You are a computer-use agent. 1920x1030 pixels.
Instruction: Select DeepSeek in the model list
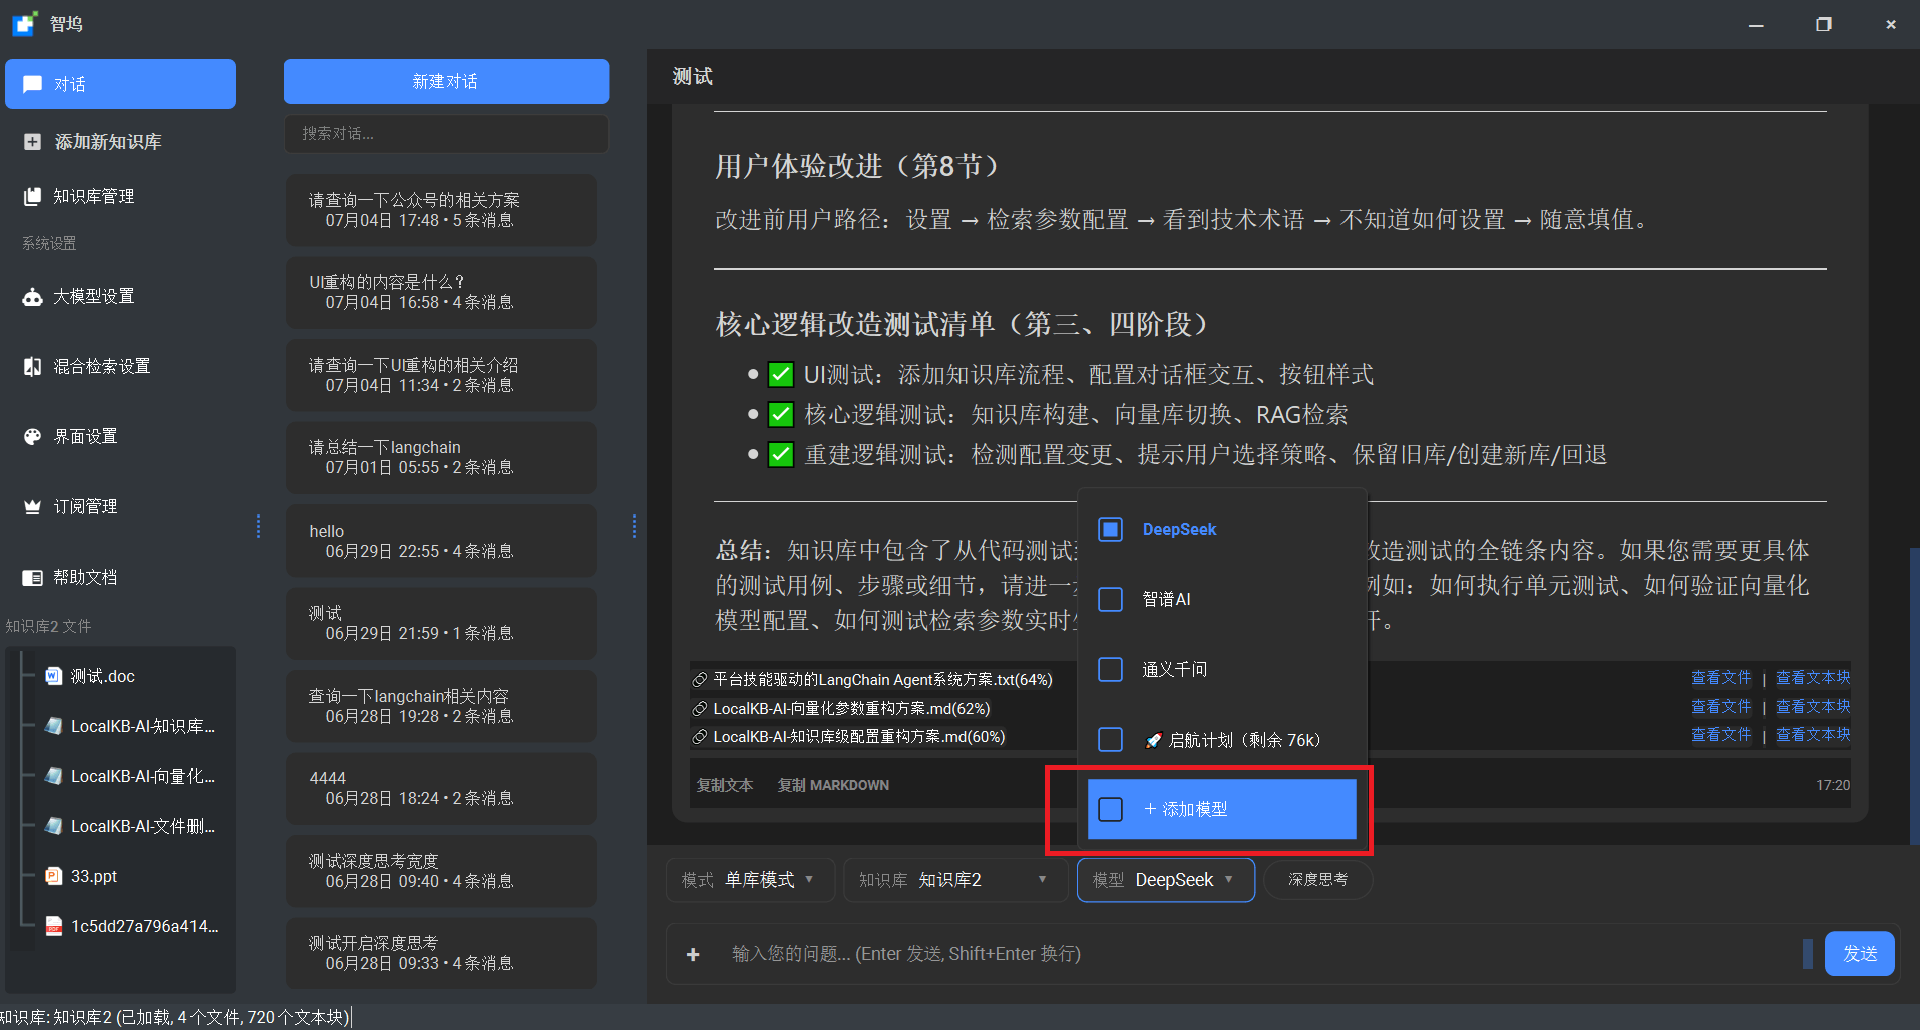[1222, 529]
